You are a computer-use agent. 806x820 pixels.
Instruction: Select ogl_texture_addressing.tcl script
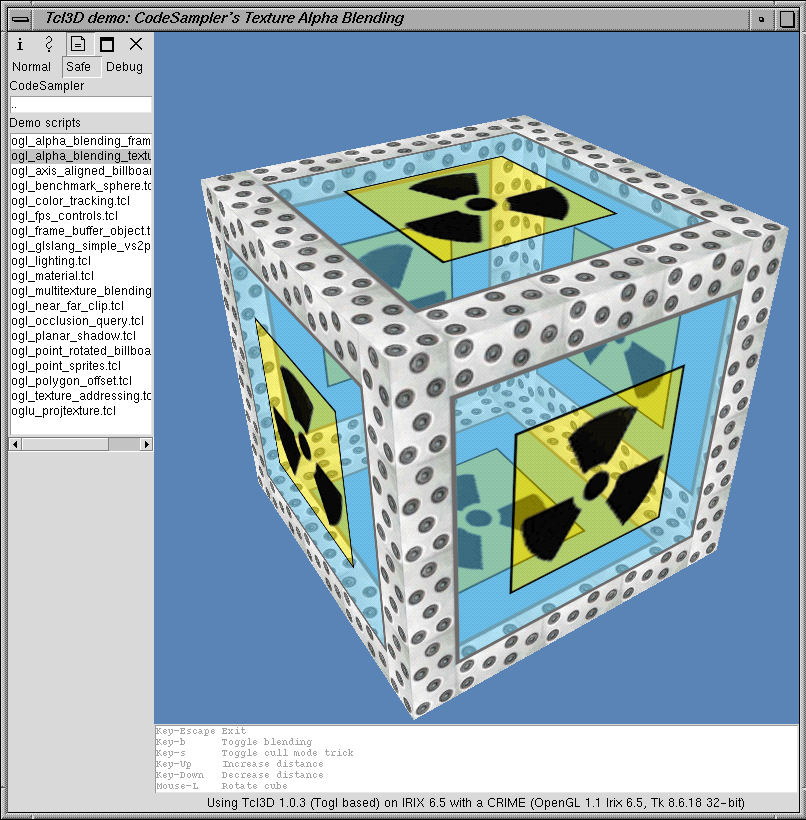pyautogui.click(x=81, y=396)
